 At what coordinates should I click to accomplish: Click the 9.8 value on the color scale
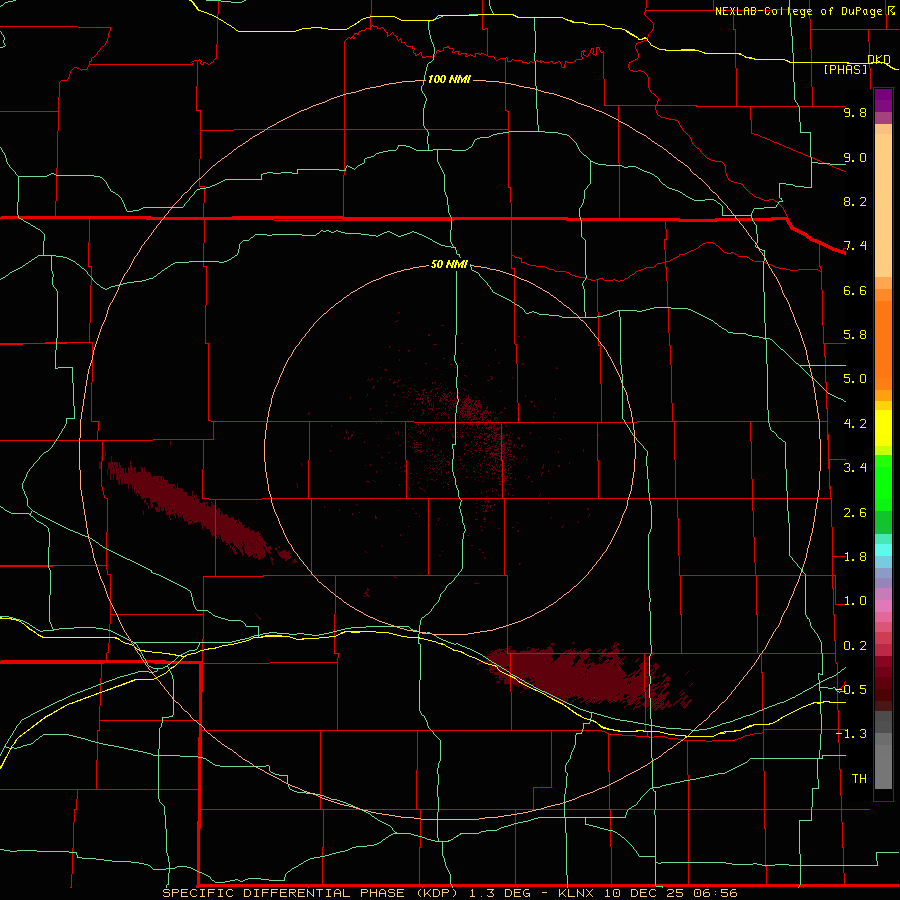tap(855, 112)
